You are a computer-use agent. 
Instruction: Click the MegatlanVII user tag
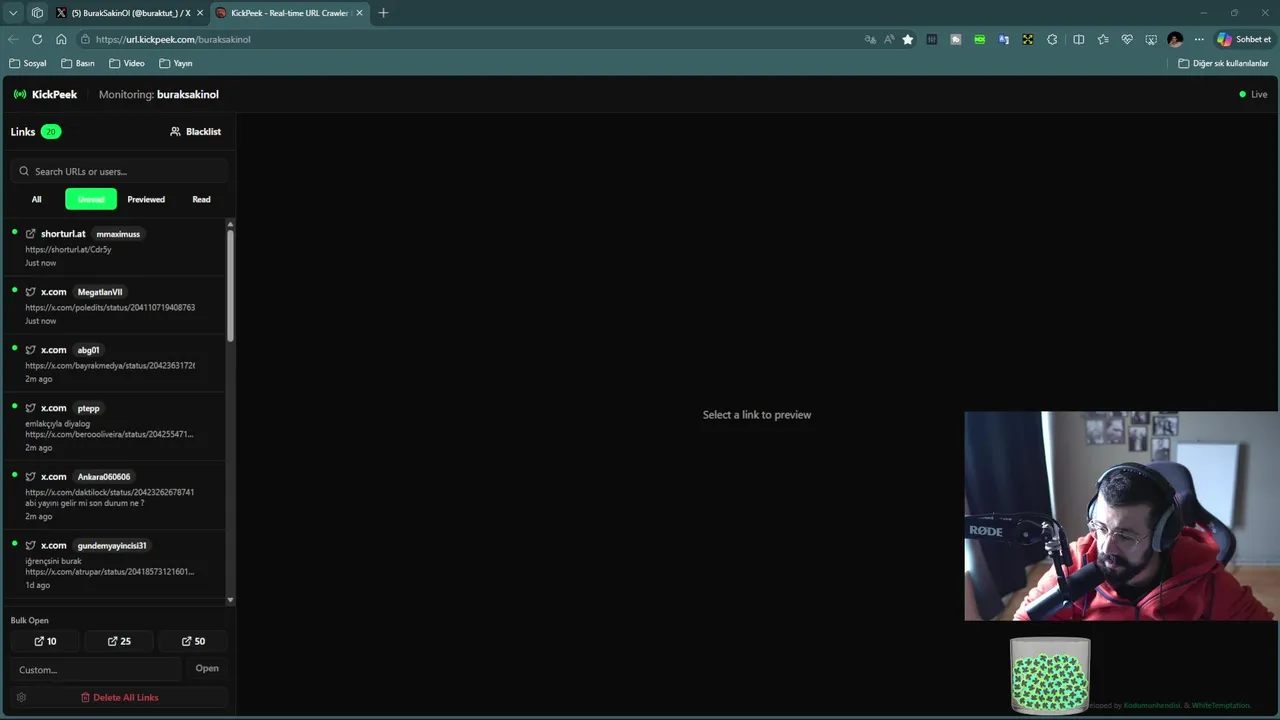100,292
